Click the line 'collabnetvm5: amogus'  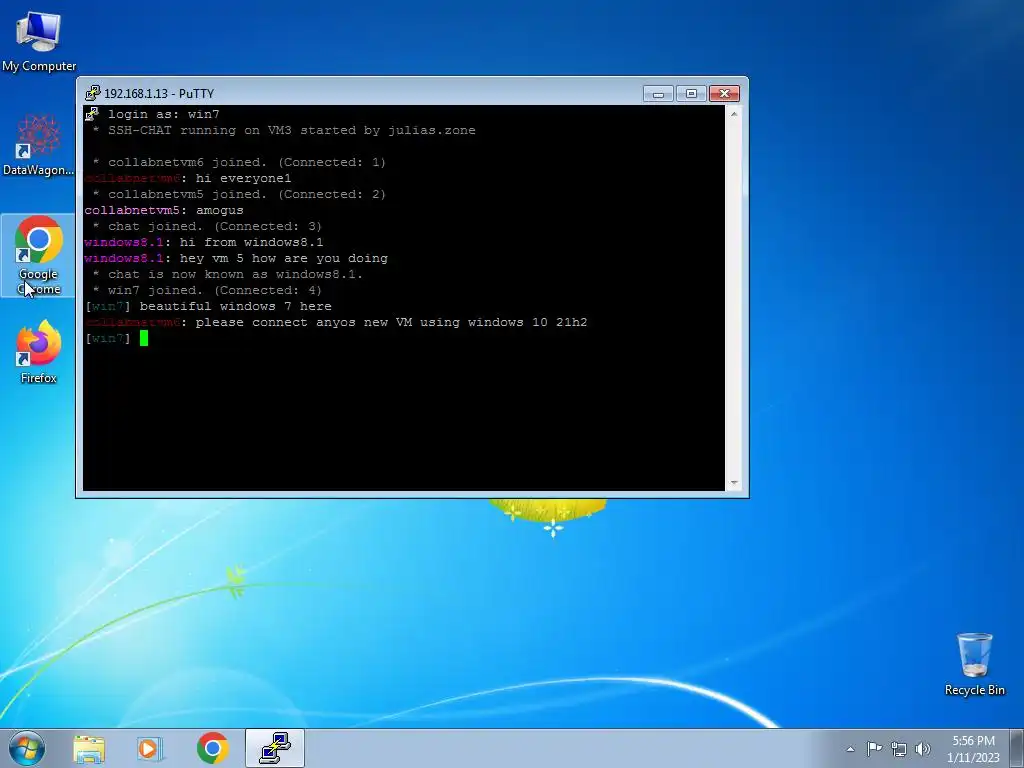[x=164, y=210]
